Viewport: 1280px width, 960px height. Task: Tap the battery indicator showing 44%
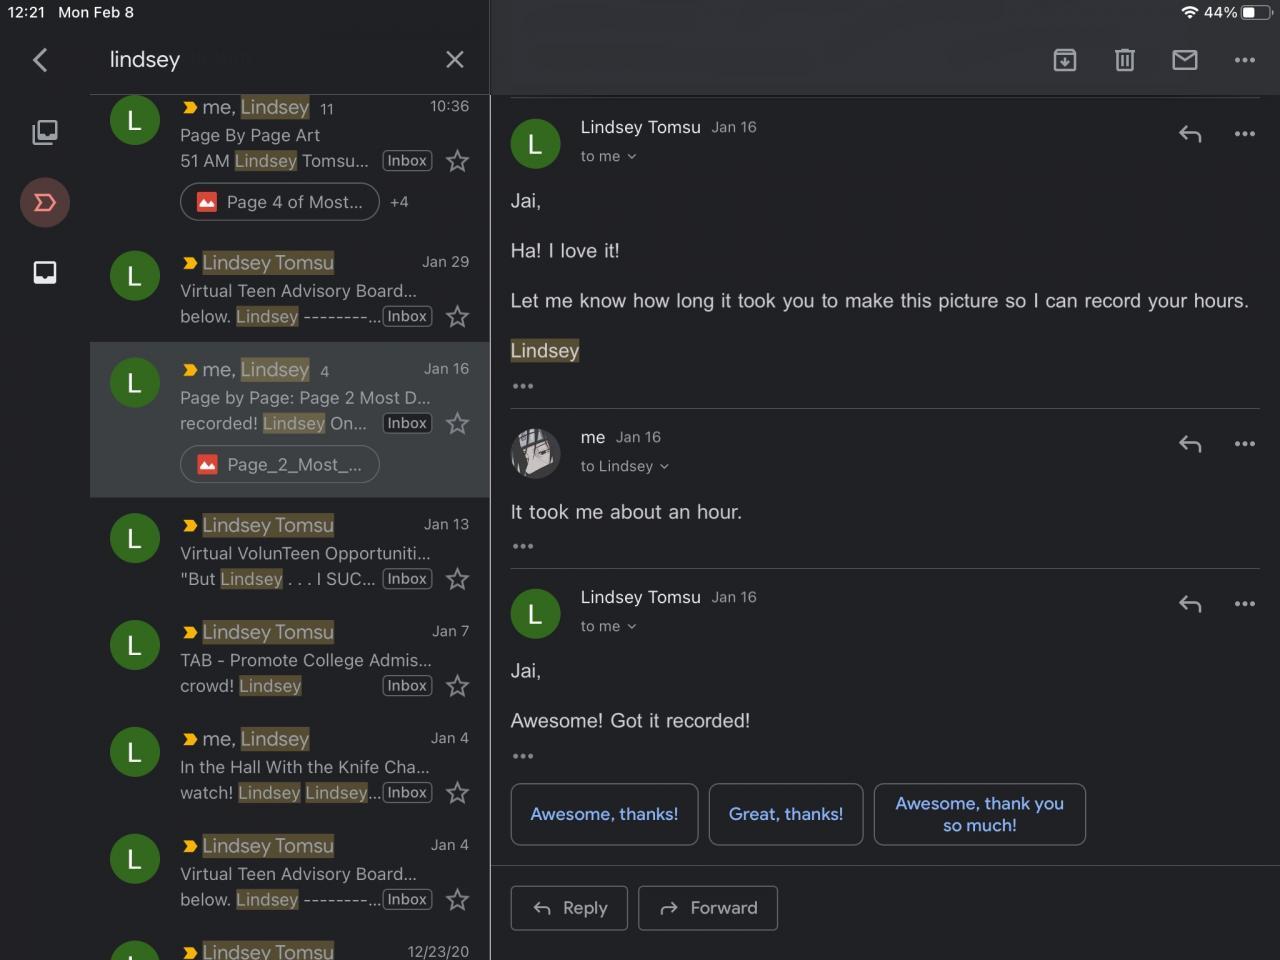click(1240, 13)
